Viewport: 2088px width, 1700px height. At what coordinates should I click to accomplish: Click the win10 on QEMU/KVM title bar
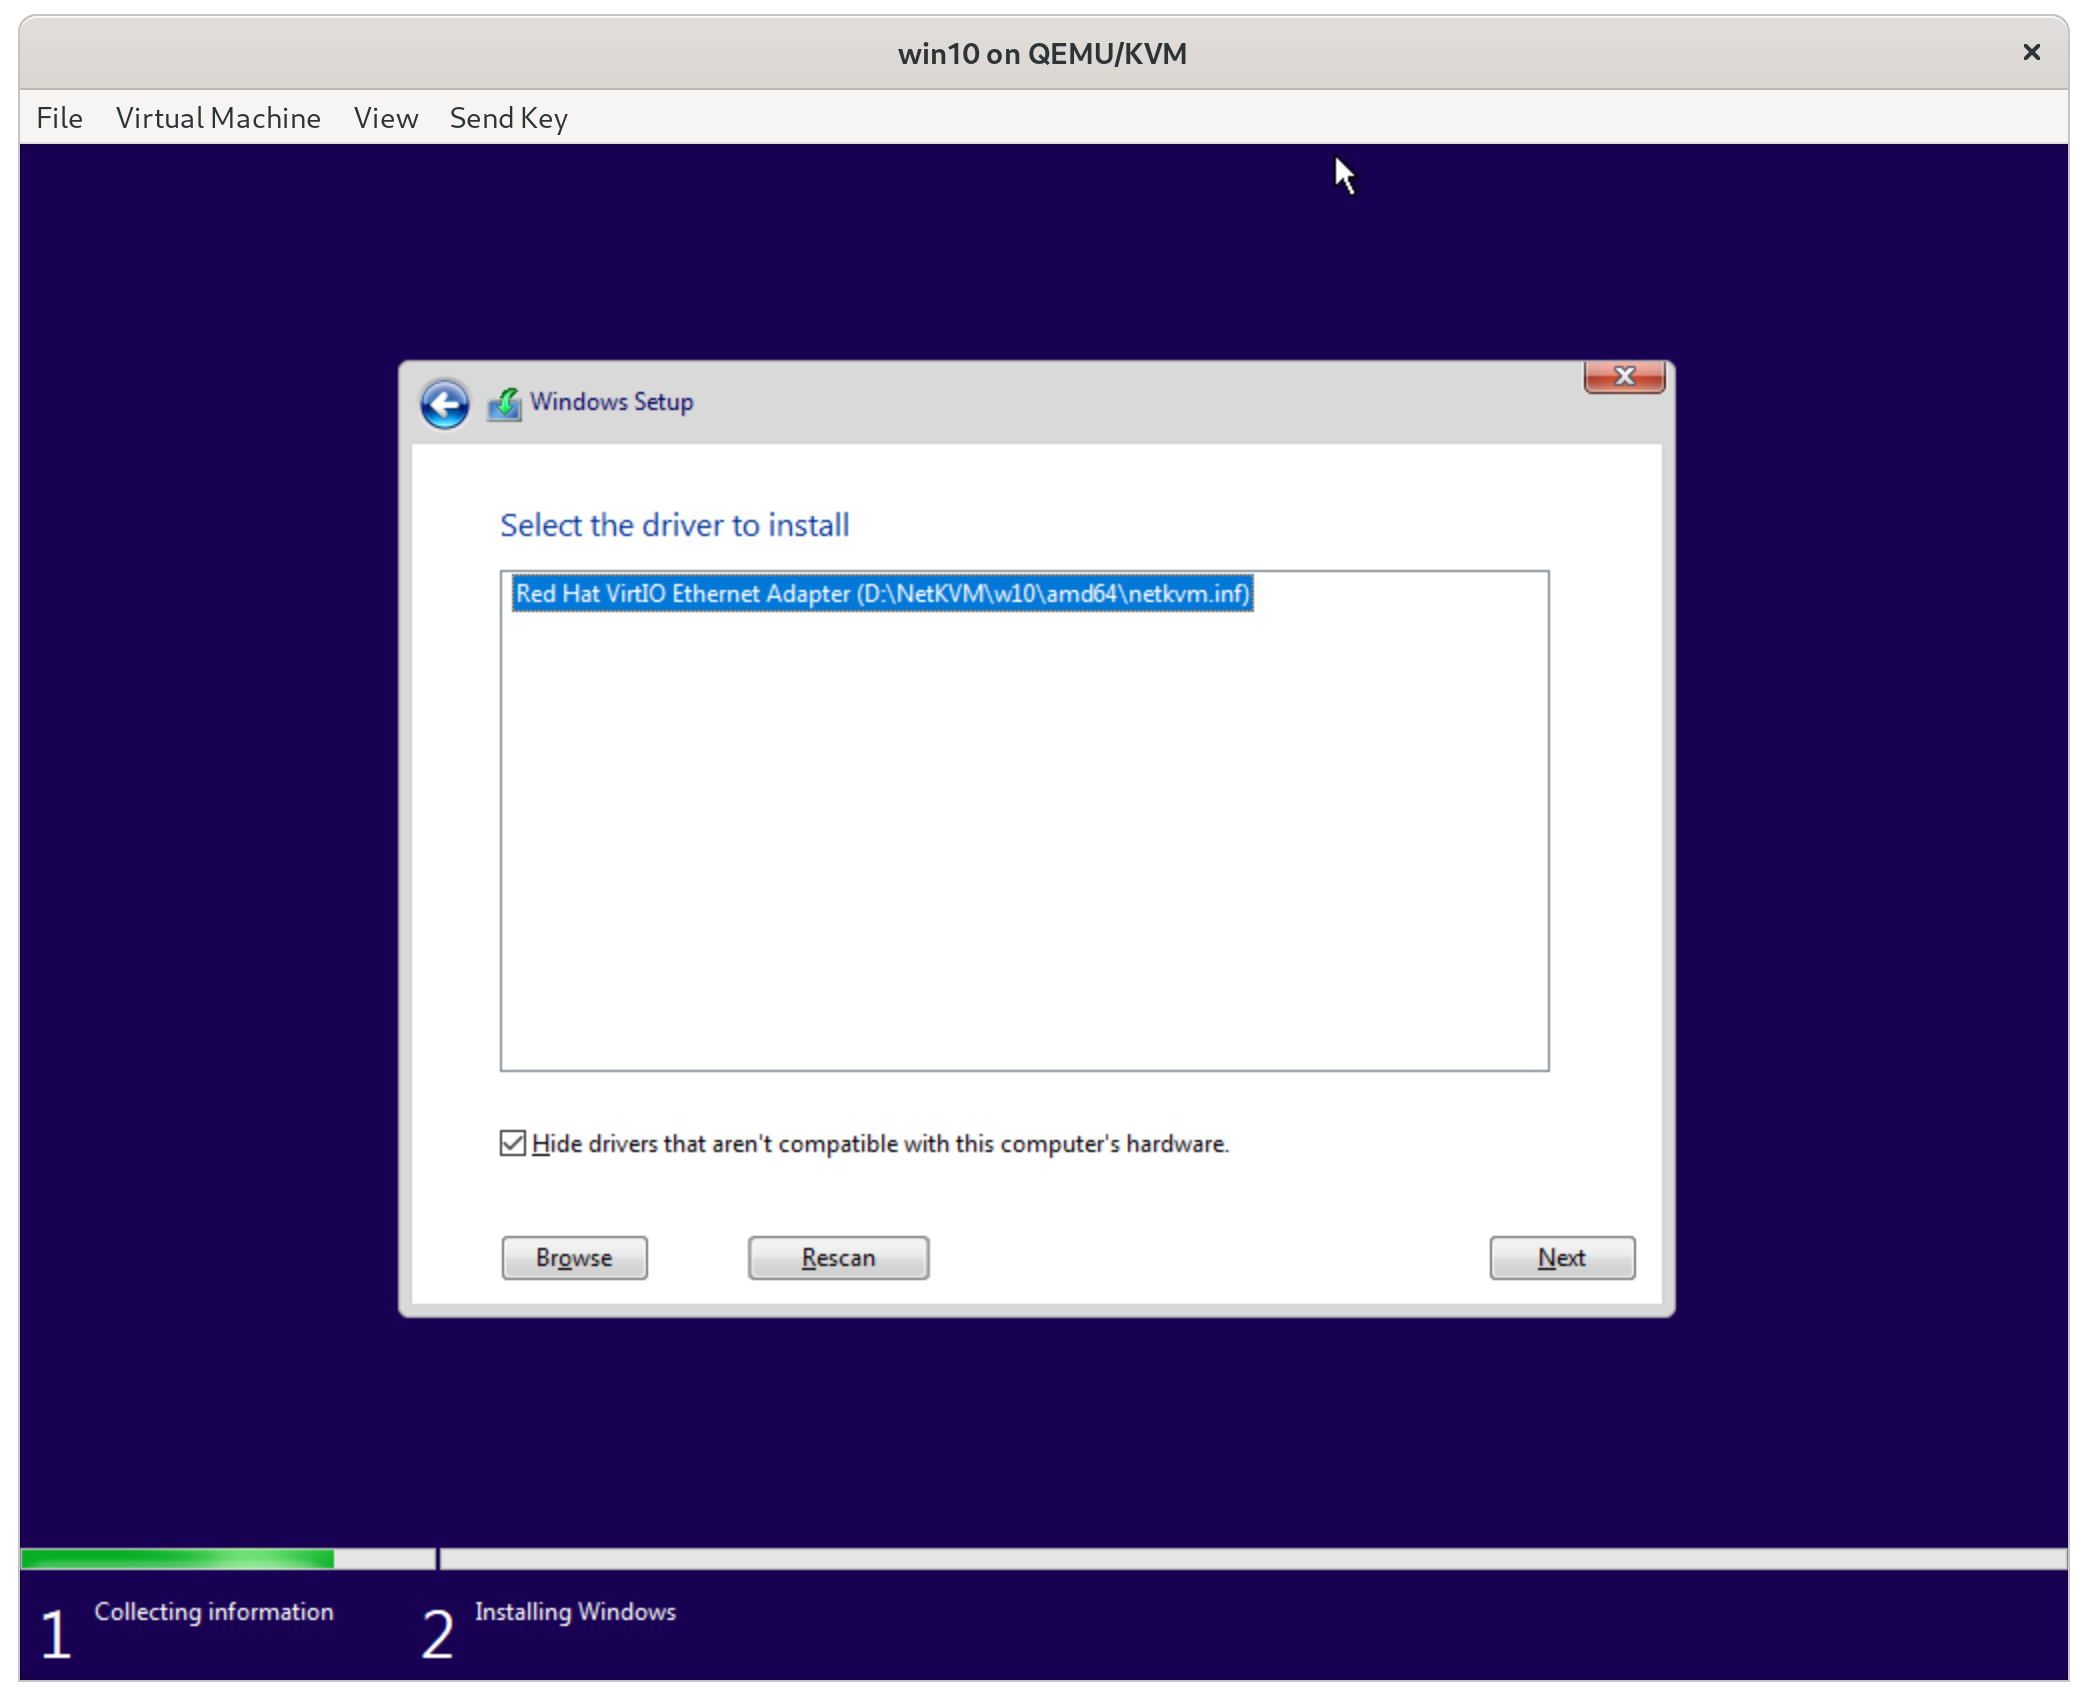click(1042, 52)
